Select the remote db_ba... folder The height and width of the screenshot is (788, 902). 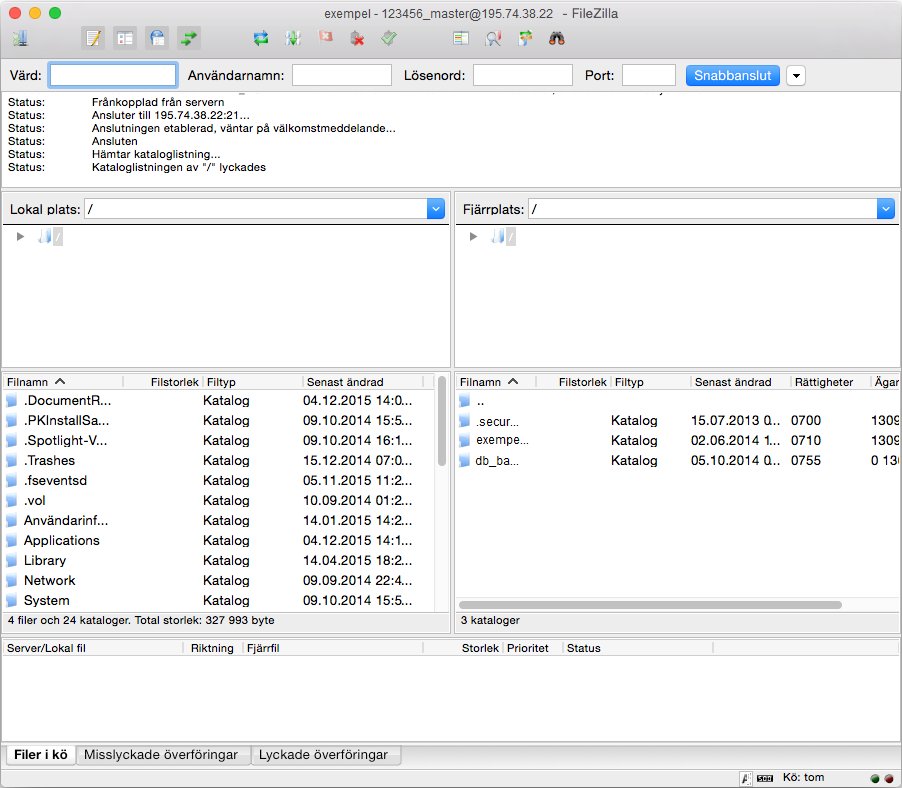click(x=678, y=461)
